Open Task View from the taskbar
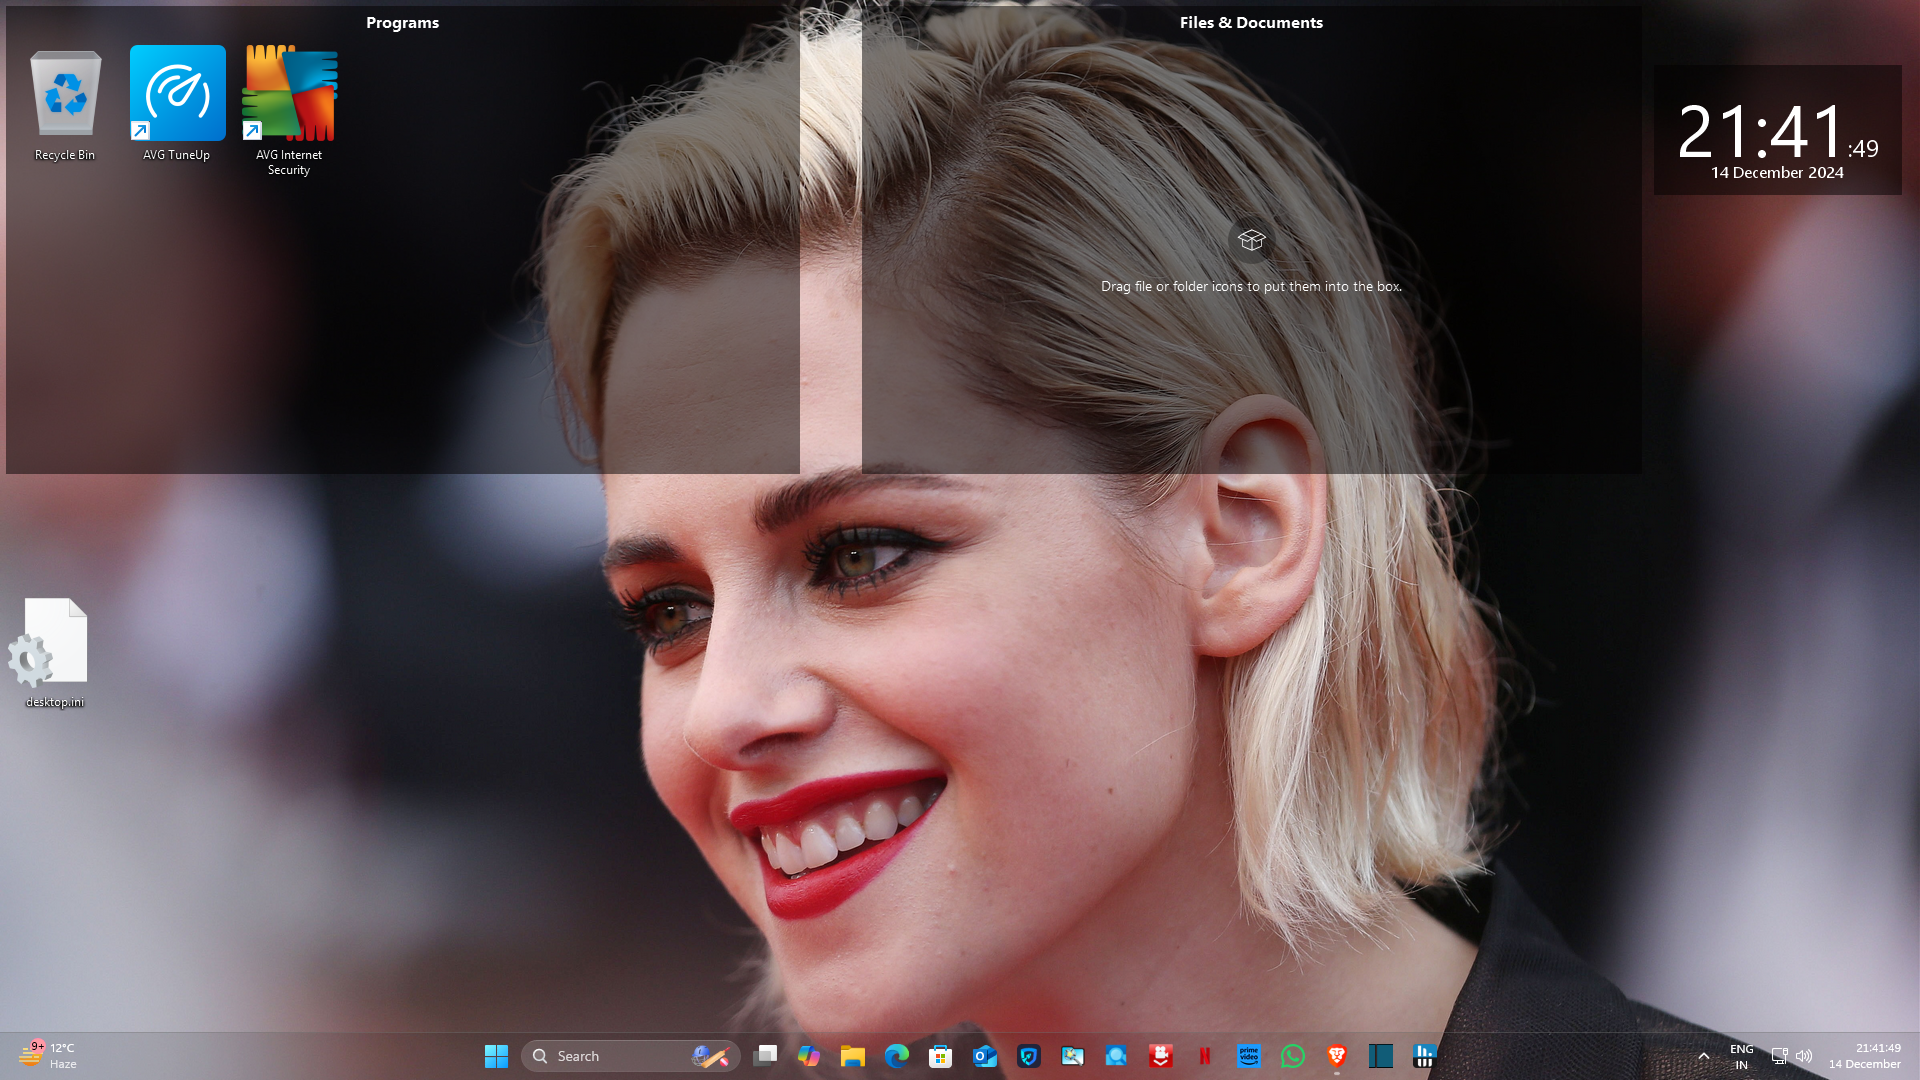 tap(765, 1056)
